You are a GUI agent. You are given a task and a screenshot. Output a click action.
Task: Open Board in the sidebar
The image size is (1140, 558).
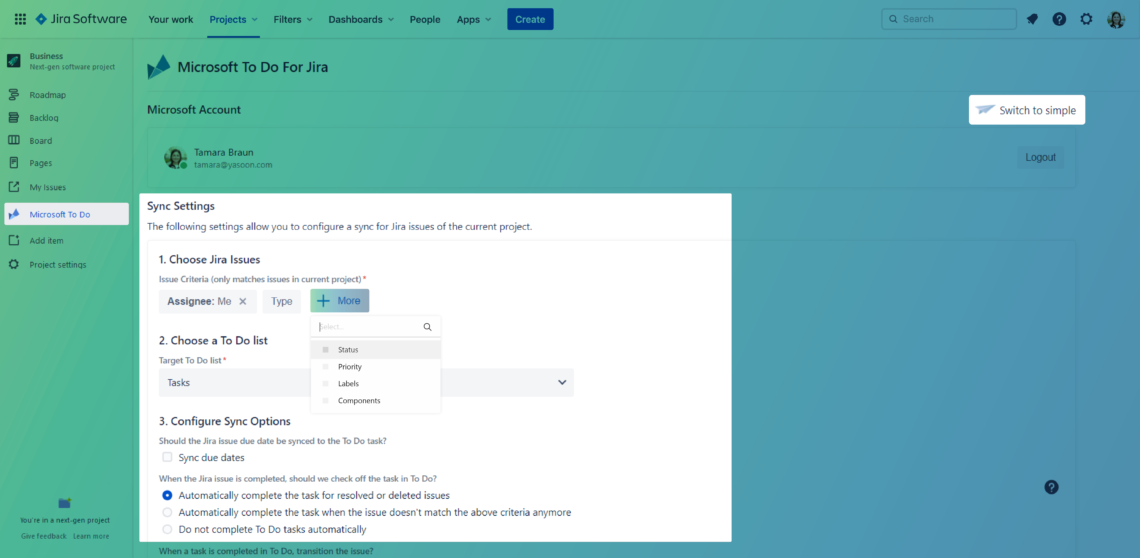[x=41, y=141]
